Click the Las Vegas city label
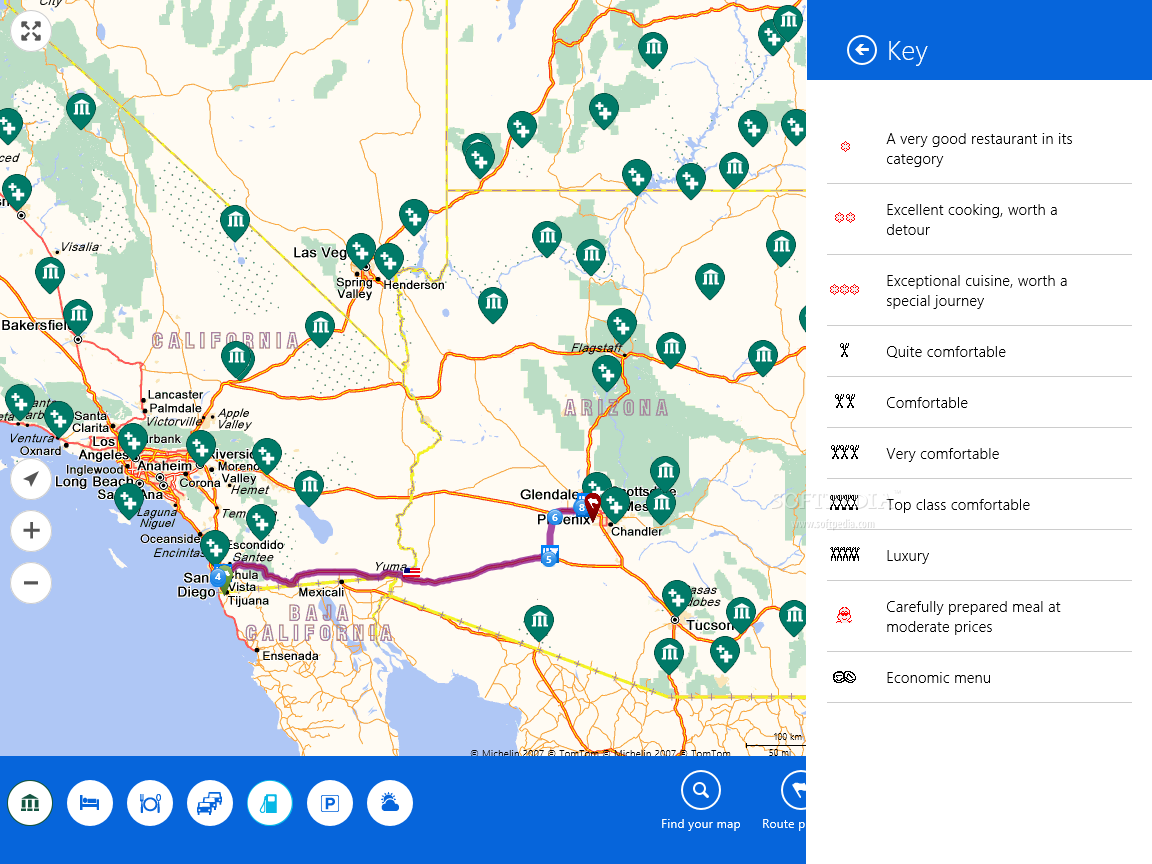The image size is (1152, 864). [320, 253]
